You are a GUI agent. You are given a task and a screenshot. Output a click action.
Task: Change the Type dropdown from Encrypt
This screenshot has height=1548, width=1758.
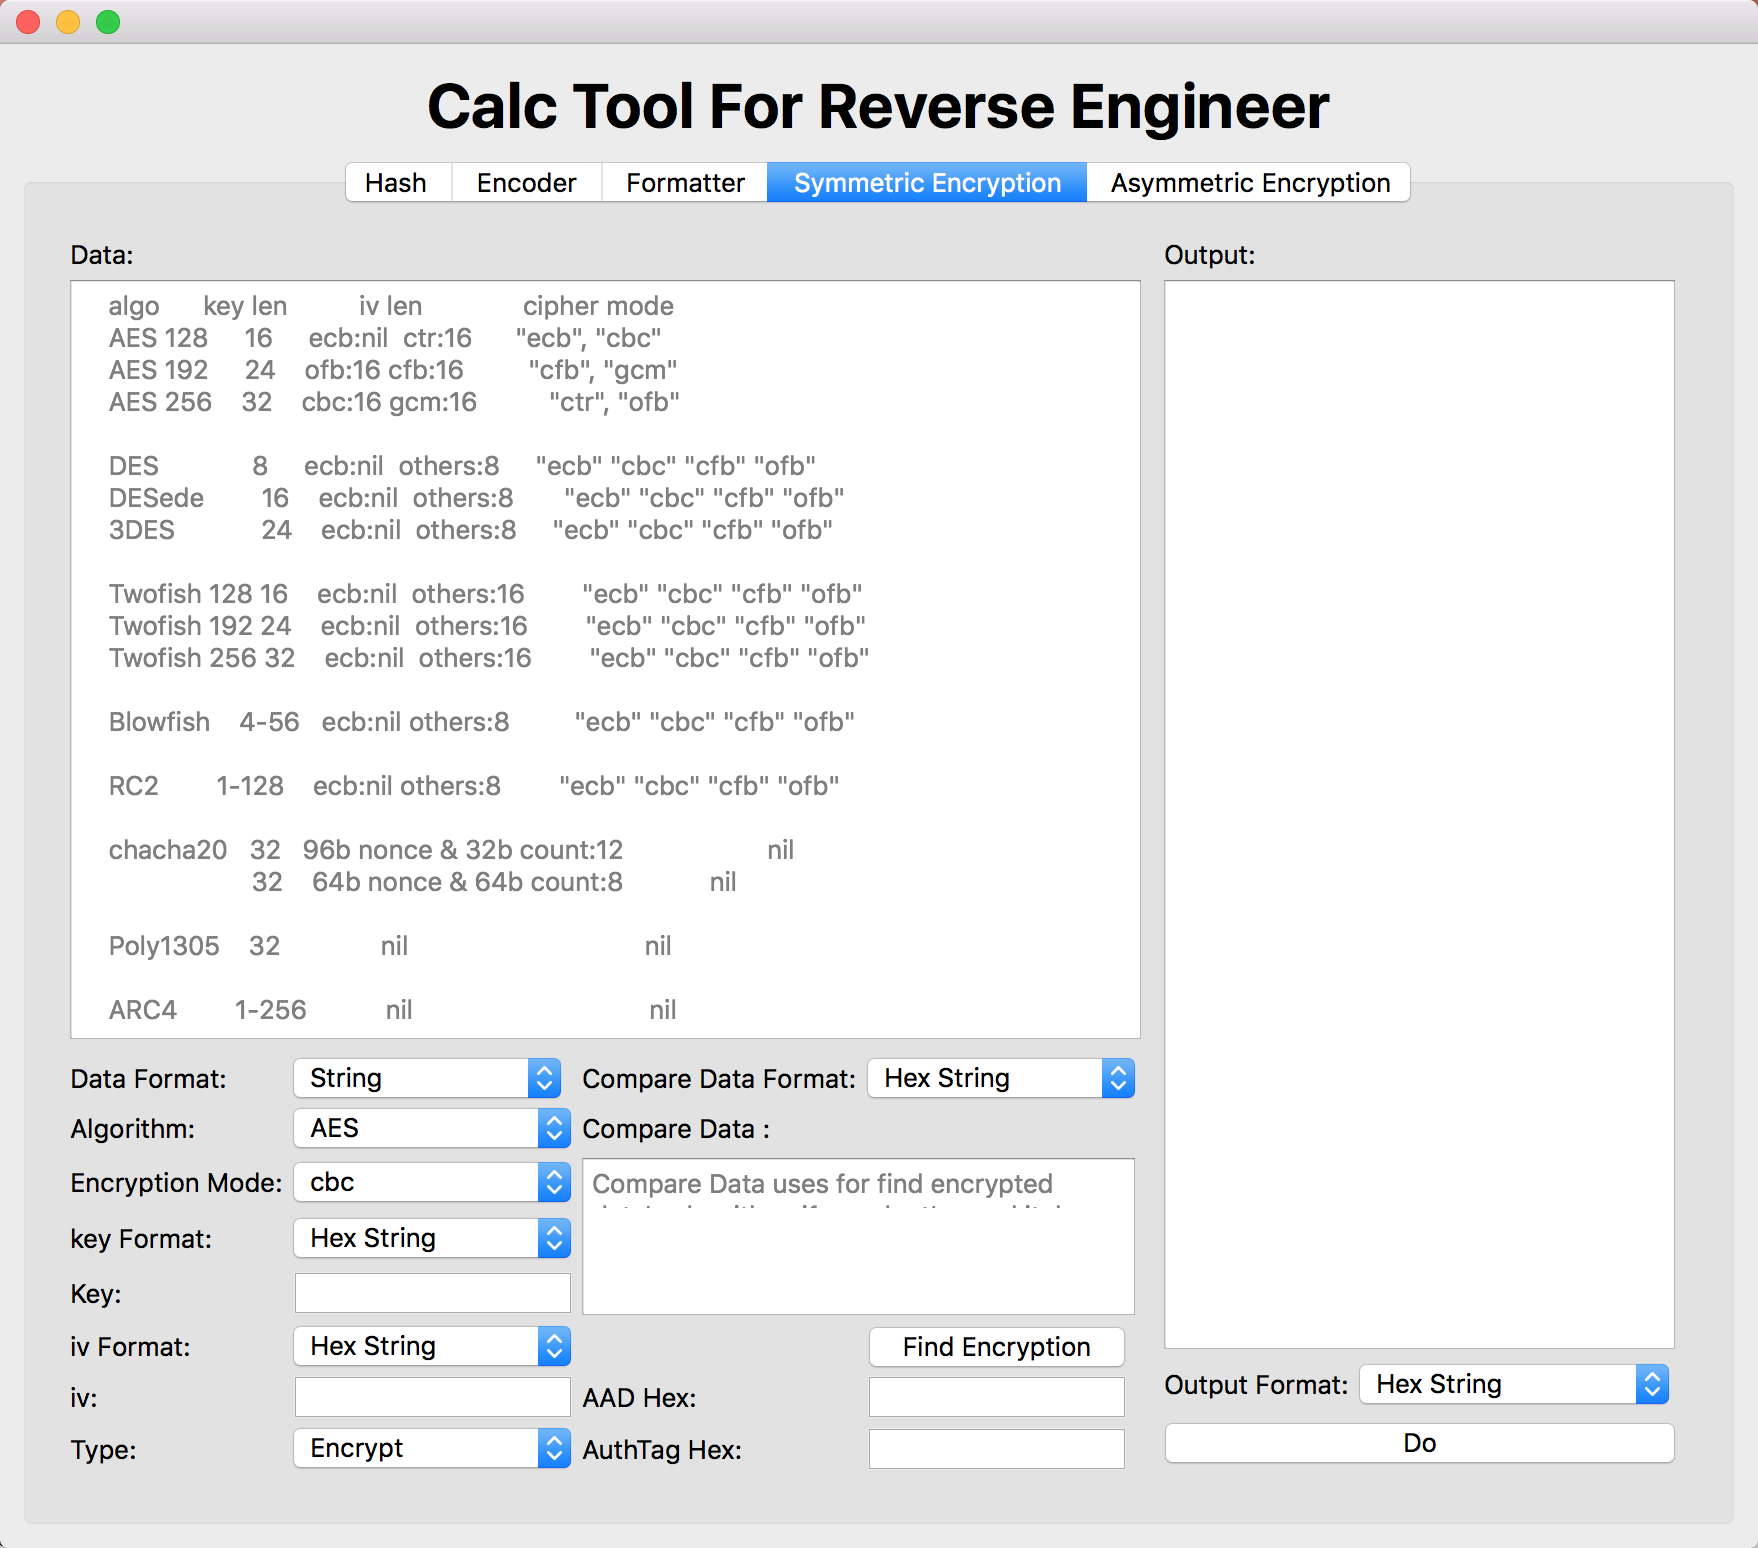431,1448
